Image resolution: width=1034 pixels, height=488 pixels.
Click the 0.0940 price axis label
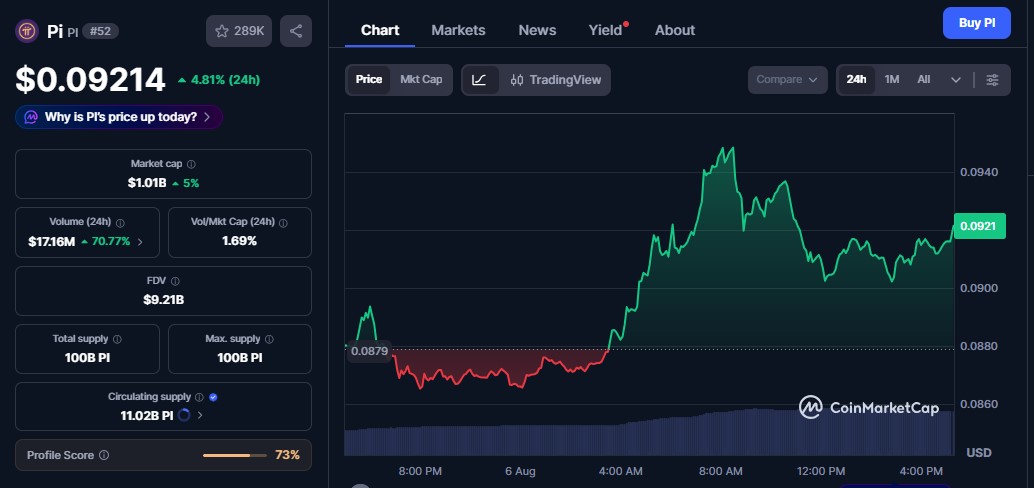(979, 172)
